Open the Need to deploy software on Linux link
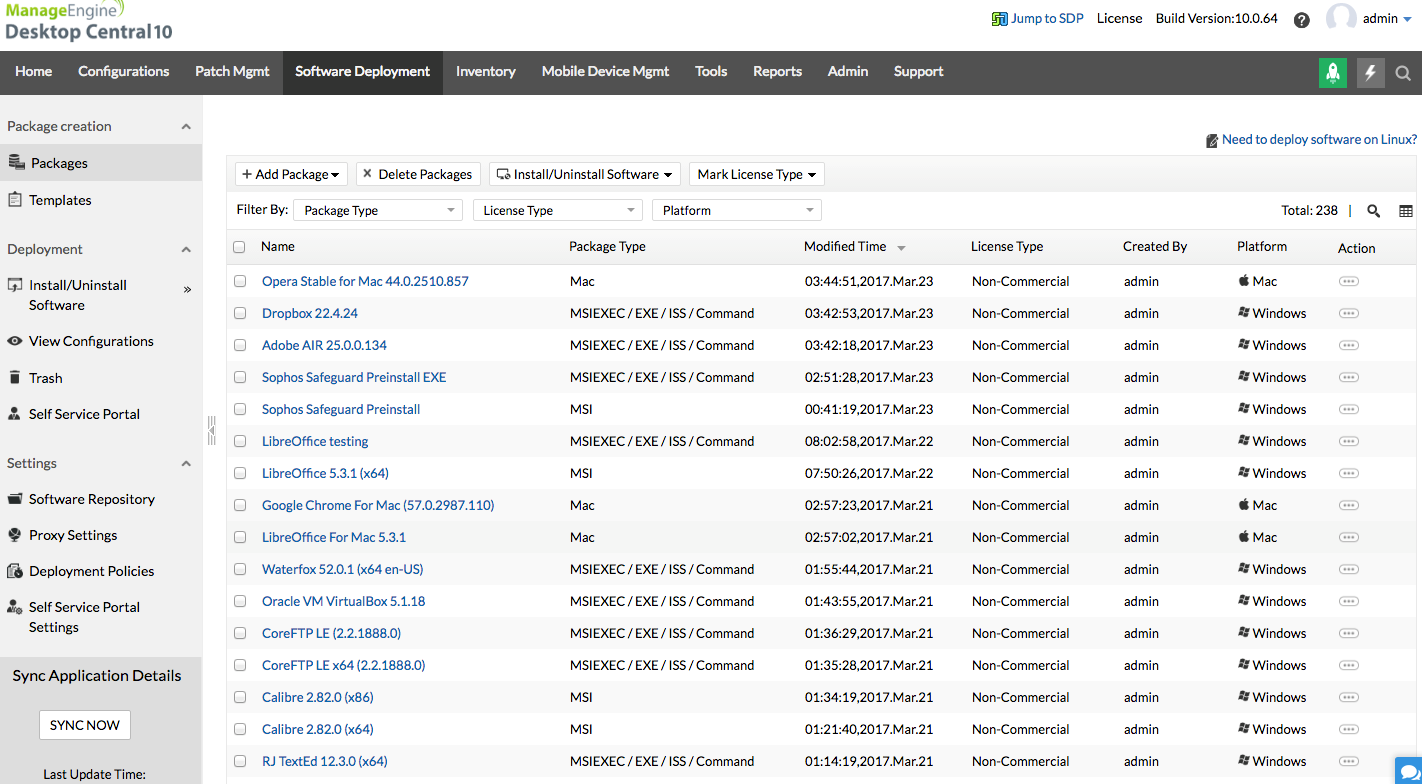This screenshot has width=1422, height=784. point(1318,140)
